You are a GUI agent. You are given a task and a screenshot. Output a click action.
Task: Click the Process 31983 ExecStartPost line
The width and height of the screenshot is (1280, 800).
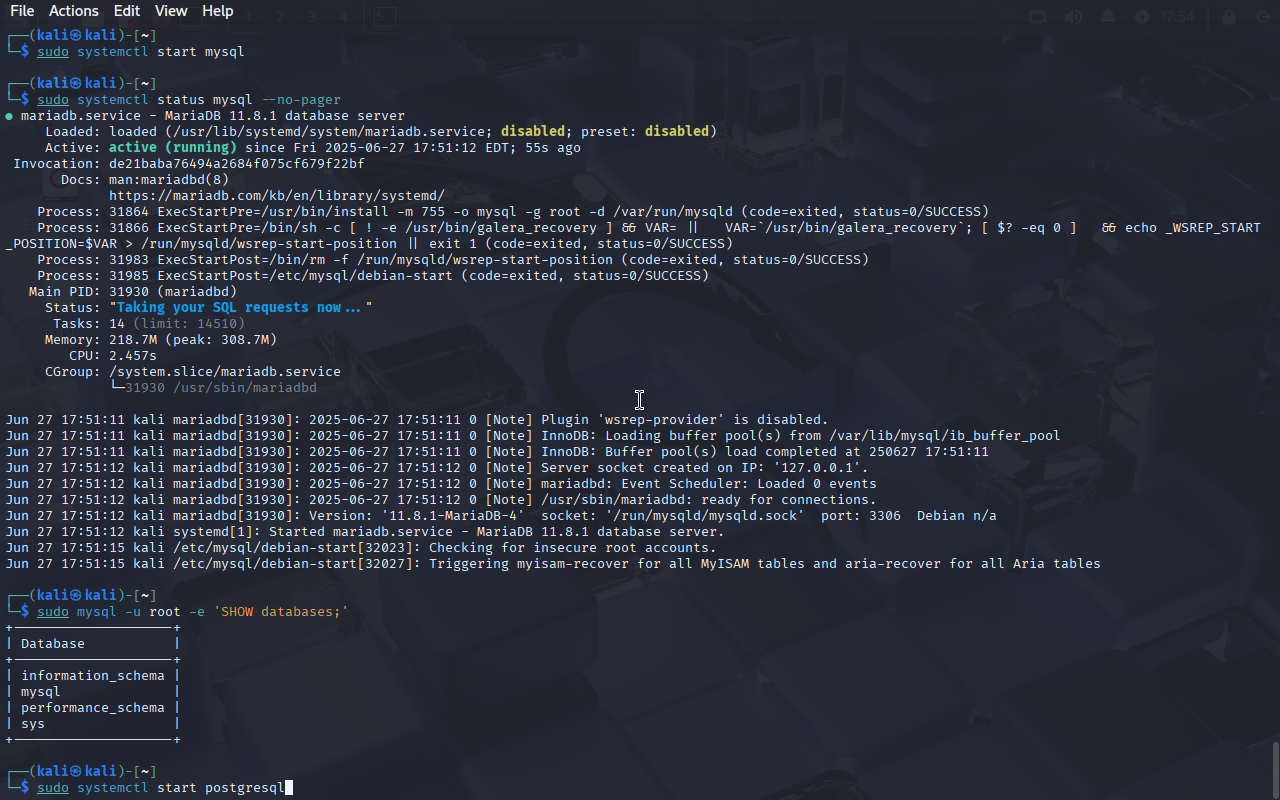tap(453, 260)
